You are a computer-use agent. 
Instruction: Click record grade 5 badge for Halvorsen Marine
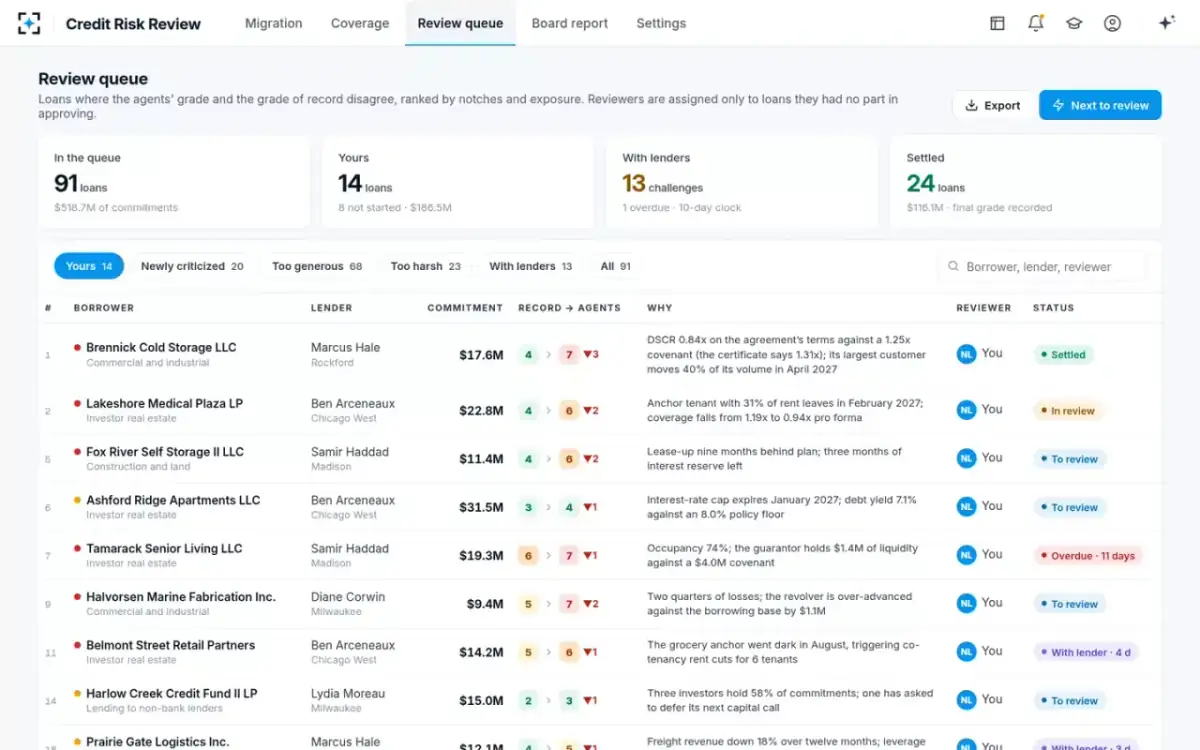coord(528,604)
